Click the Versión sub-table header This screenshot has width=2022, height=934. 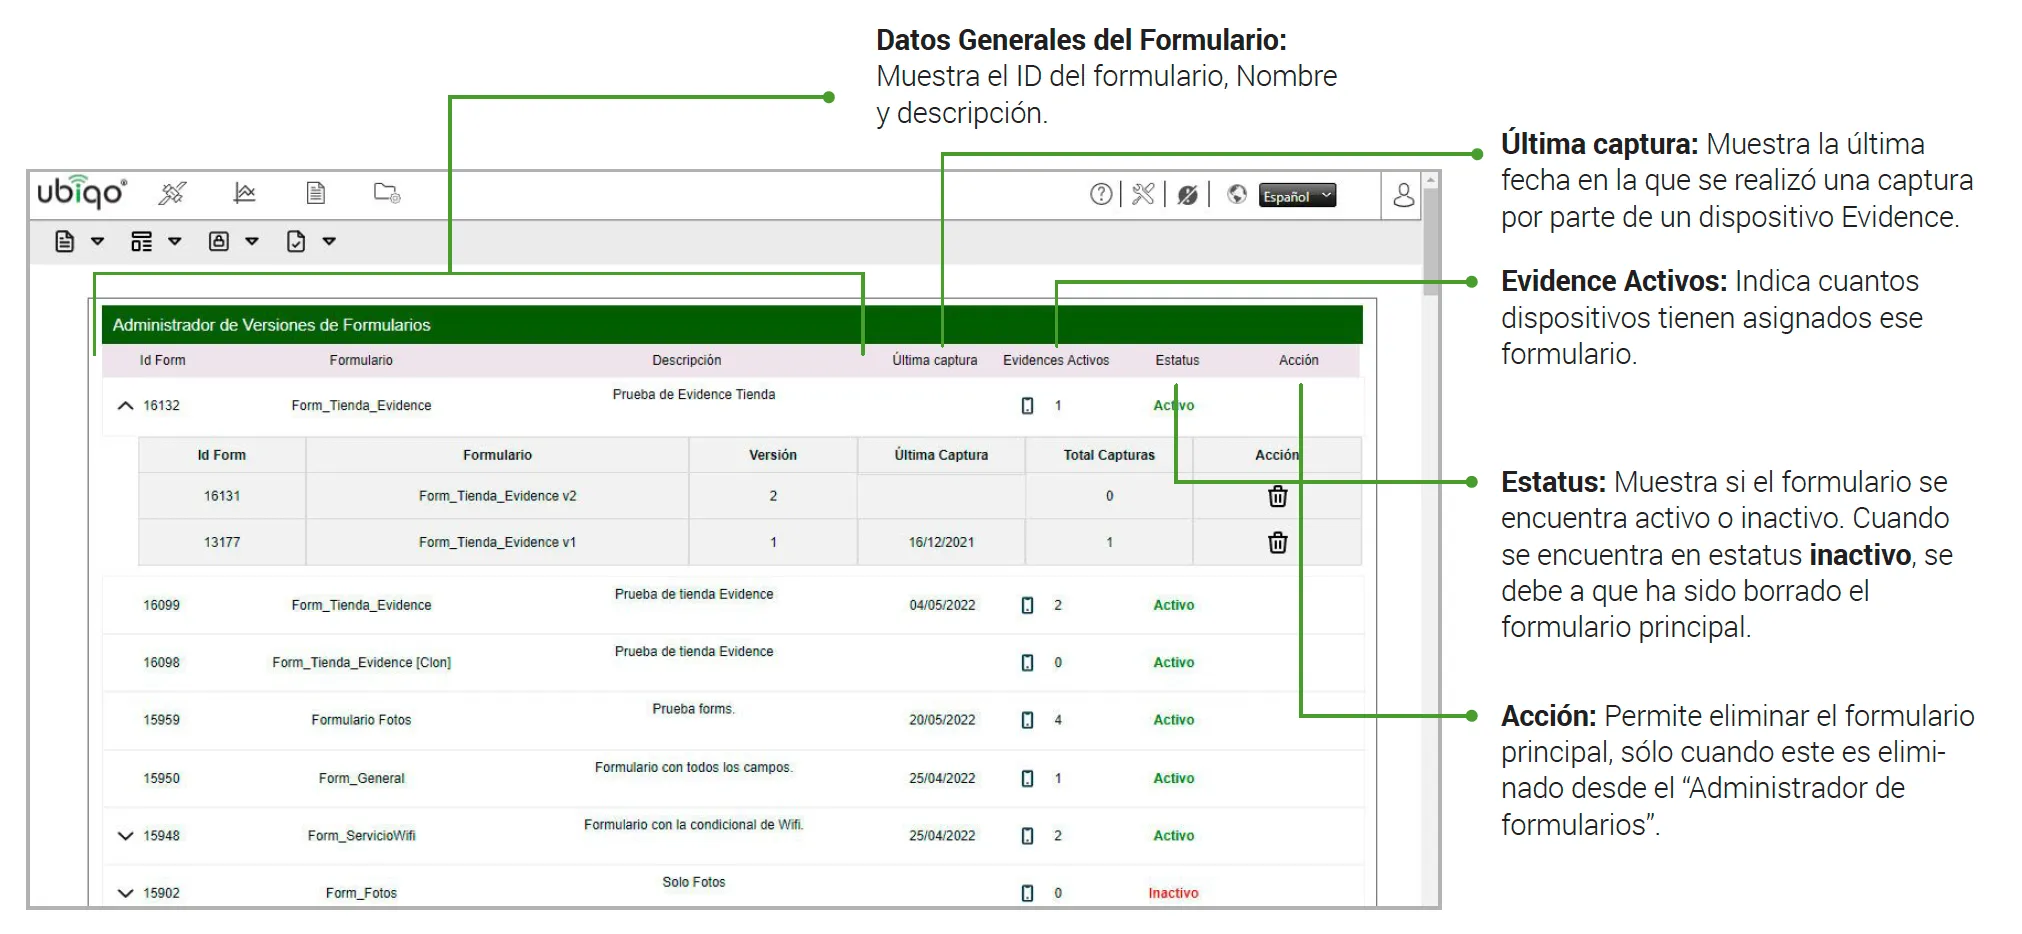click(x=773, y=455)
